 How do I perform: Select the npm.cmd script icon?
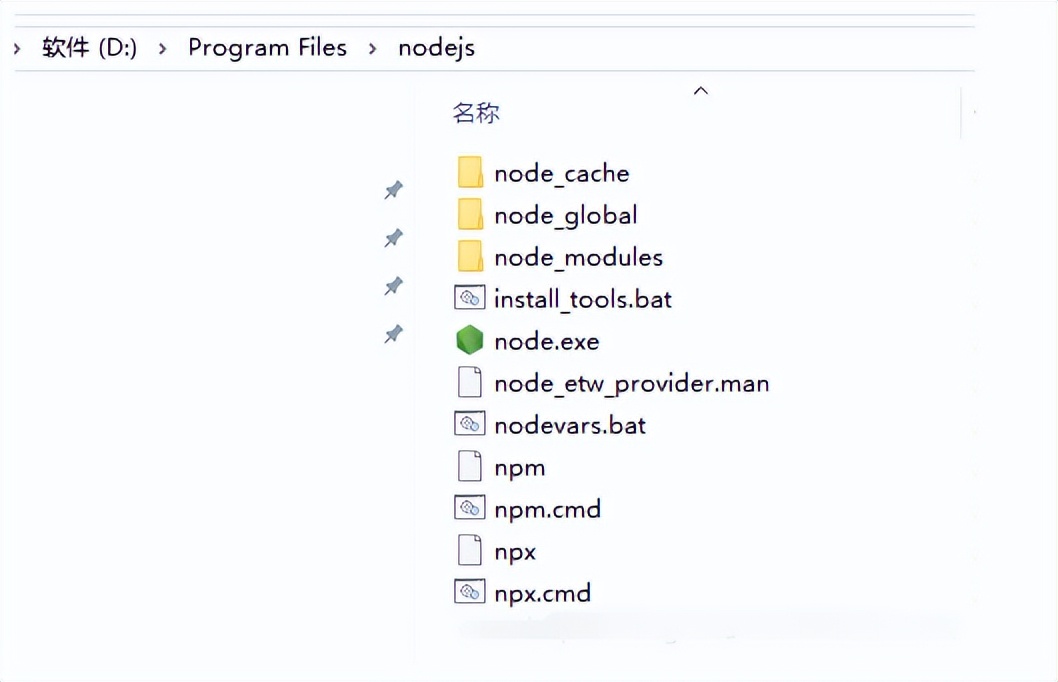tap(470, 507)
